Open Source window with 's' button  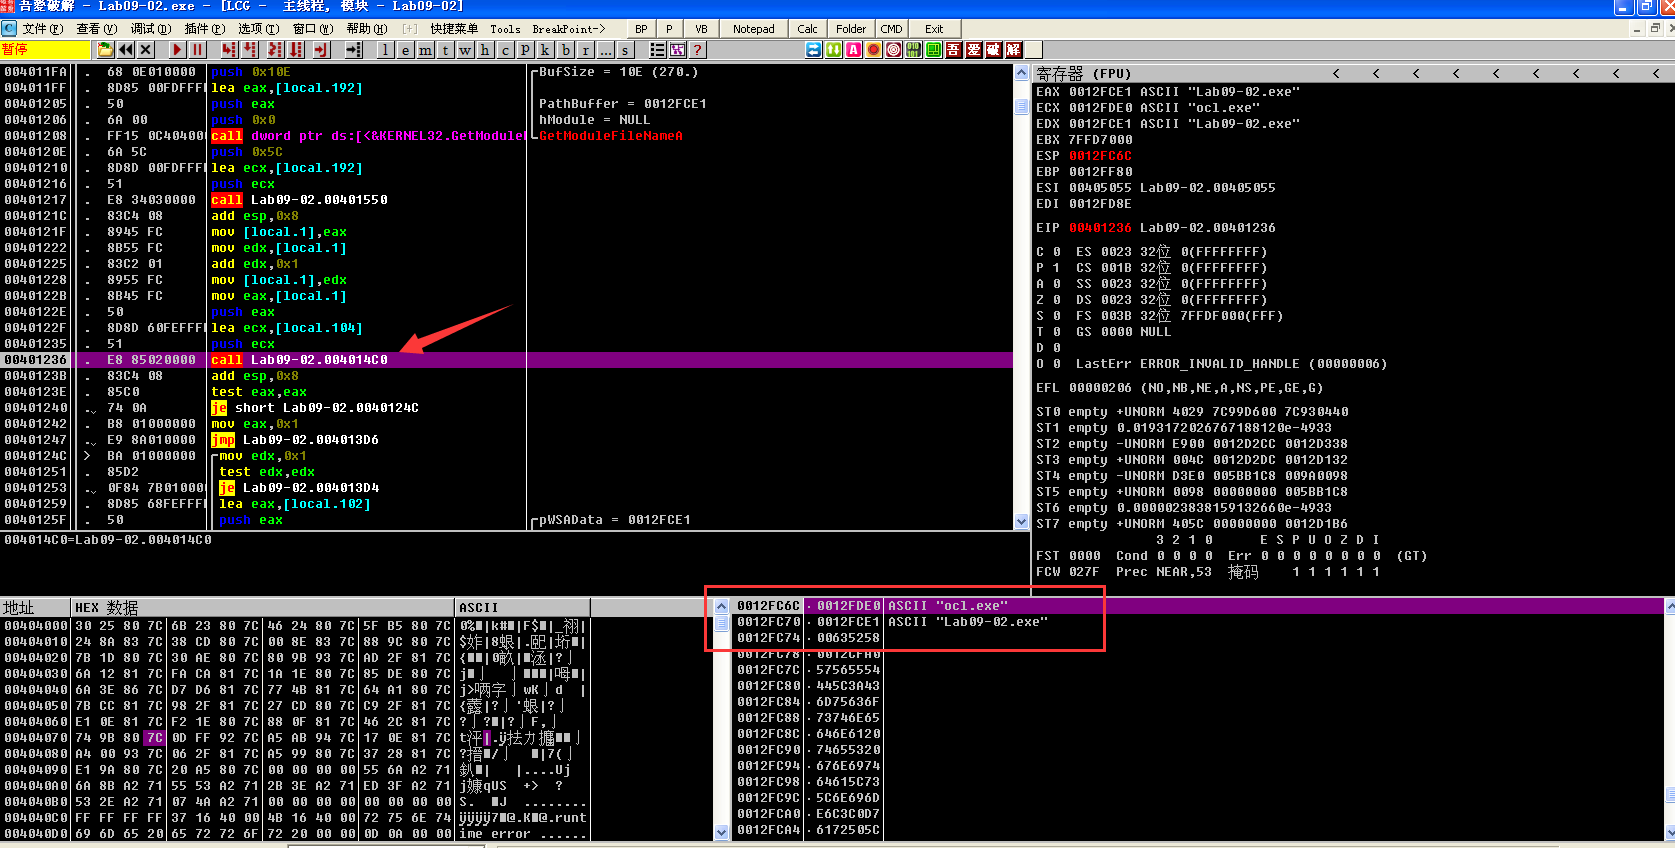coord(625,49)
